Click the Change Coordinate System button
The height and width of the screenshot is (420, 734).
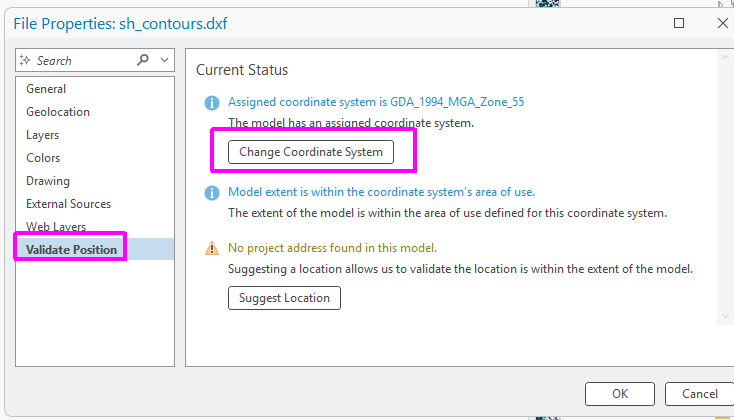311,152
